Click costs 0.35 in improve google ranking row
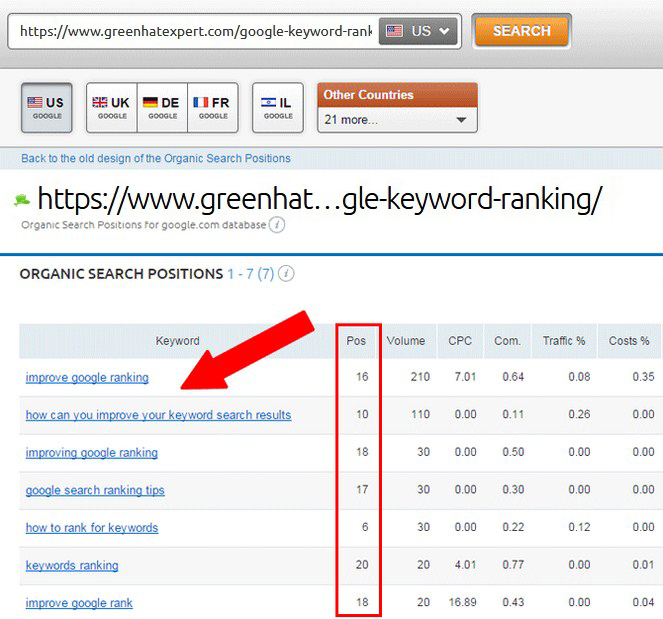 point(643,377)
